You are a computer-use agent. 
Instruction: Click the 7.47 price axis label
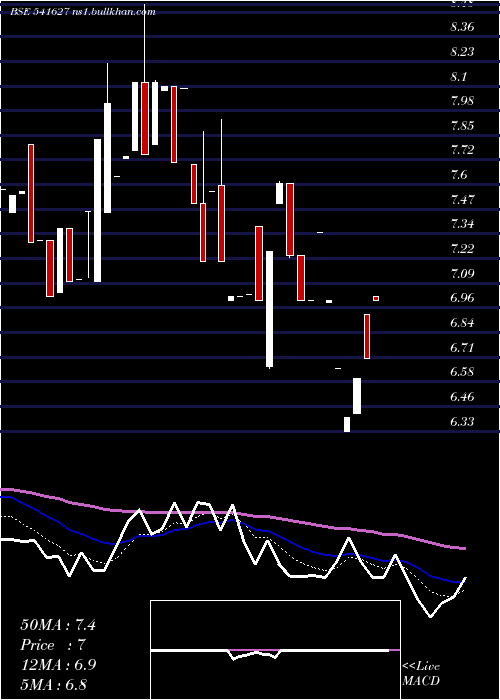(x=462, y=200)
